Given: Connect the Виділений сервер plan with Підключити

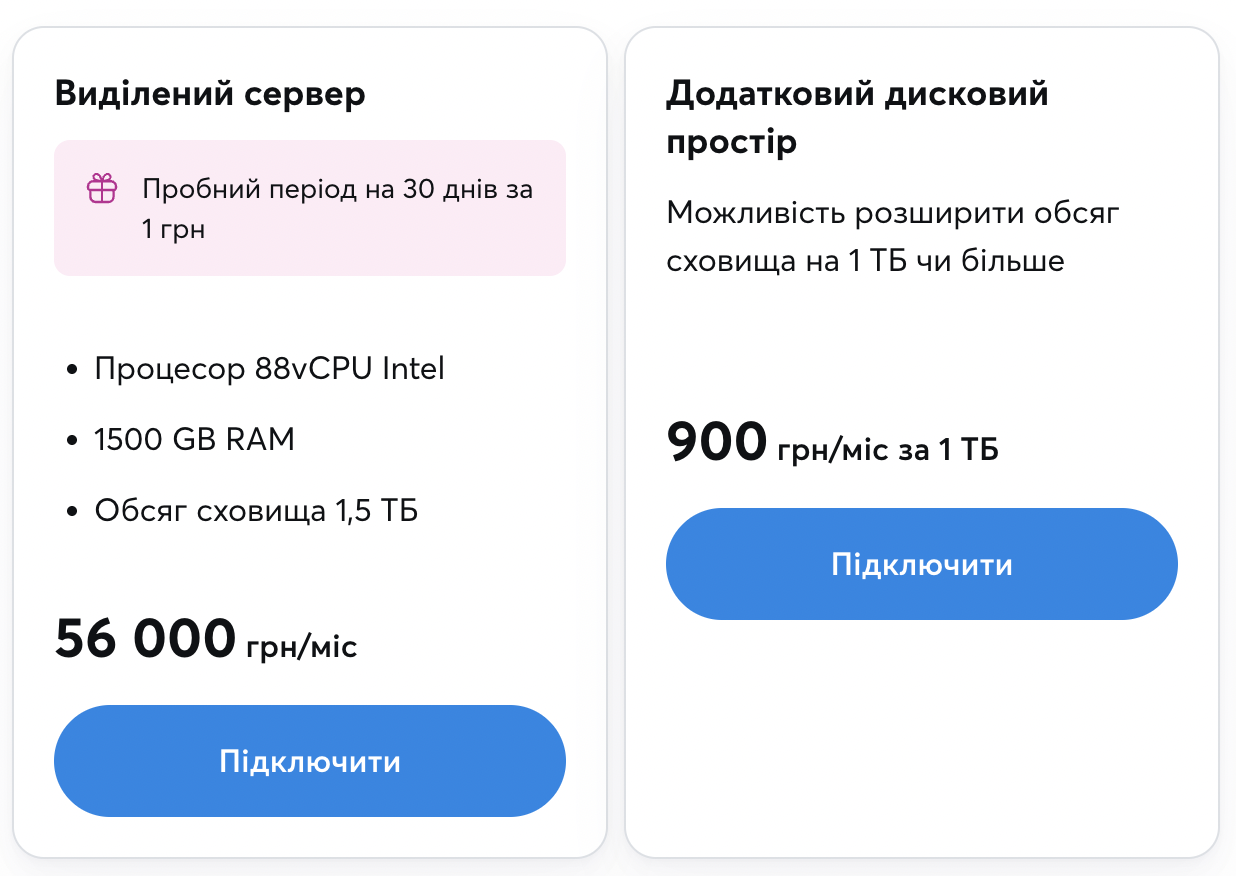Looking at the screenshot, I should (310, 761).
